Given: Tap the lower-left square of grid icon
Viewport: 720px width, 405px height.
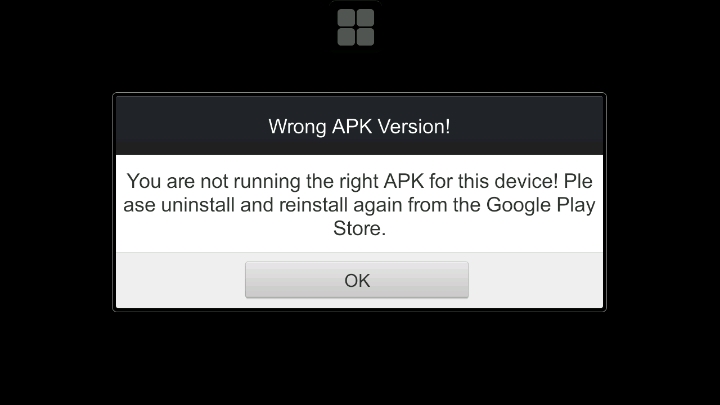Looking at the screenshot, I should pos(346,37).
